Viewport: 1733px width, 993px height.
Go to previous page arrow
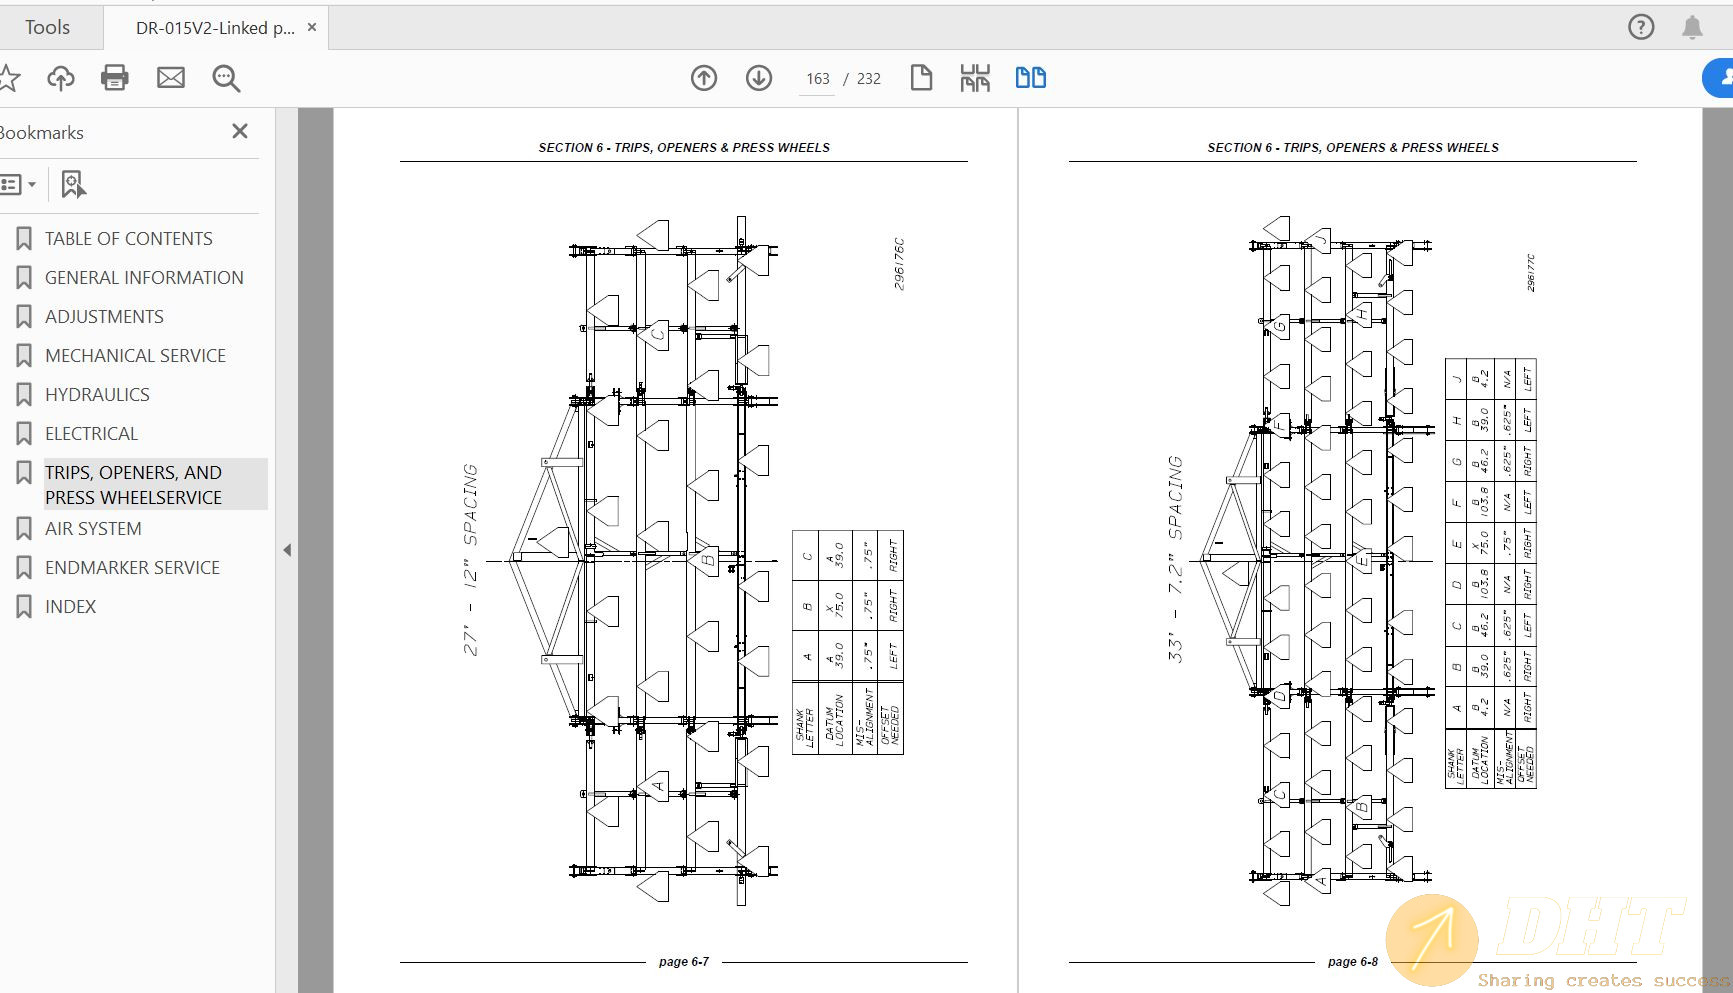tap(704, 78)
